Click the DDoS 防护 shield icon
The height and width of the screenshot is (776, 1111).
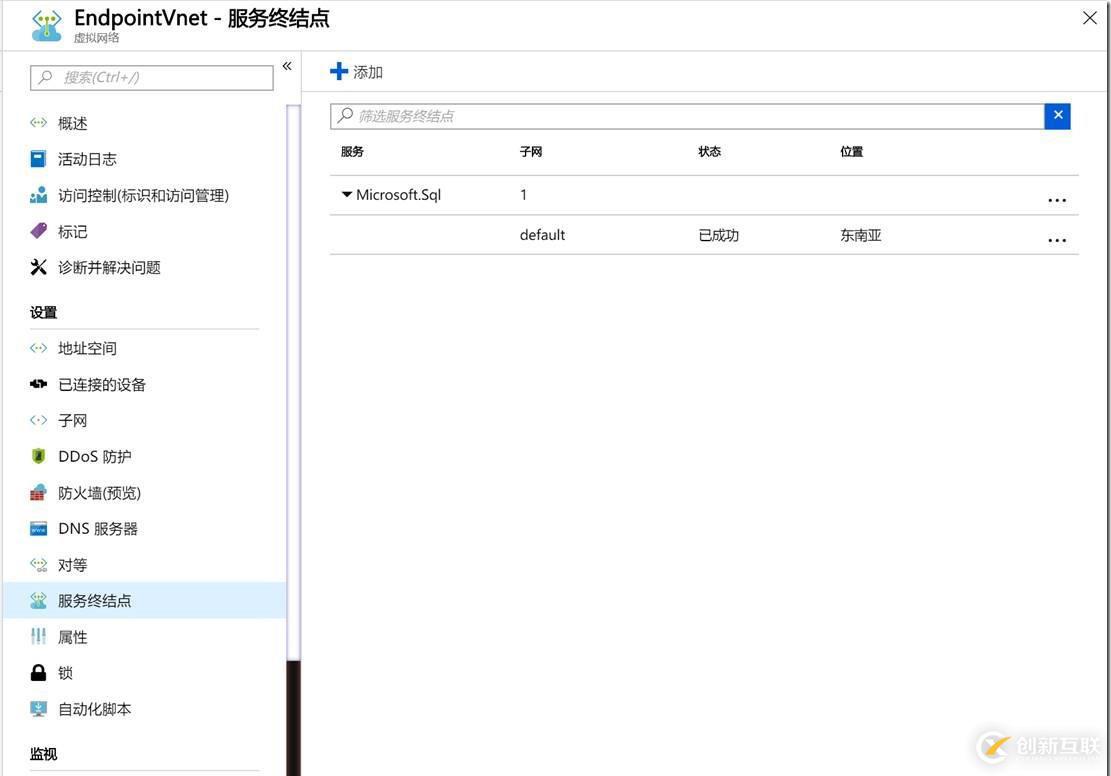coord(38,456)
